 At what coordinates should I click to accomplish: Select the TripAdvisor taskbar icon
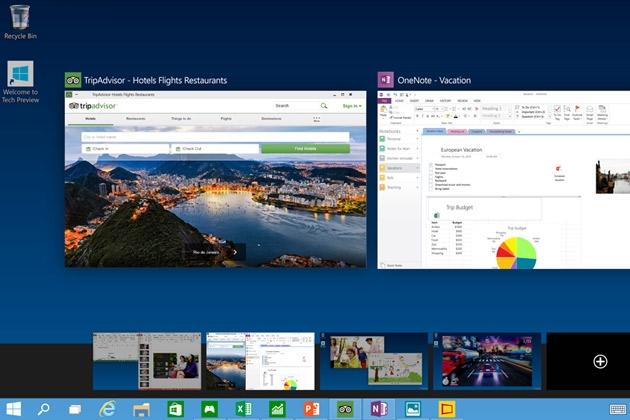point(345,409)
